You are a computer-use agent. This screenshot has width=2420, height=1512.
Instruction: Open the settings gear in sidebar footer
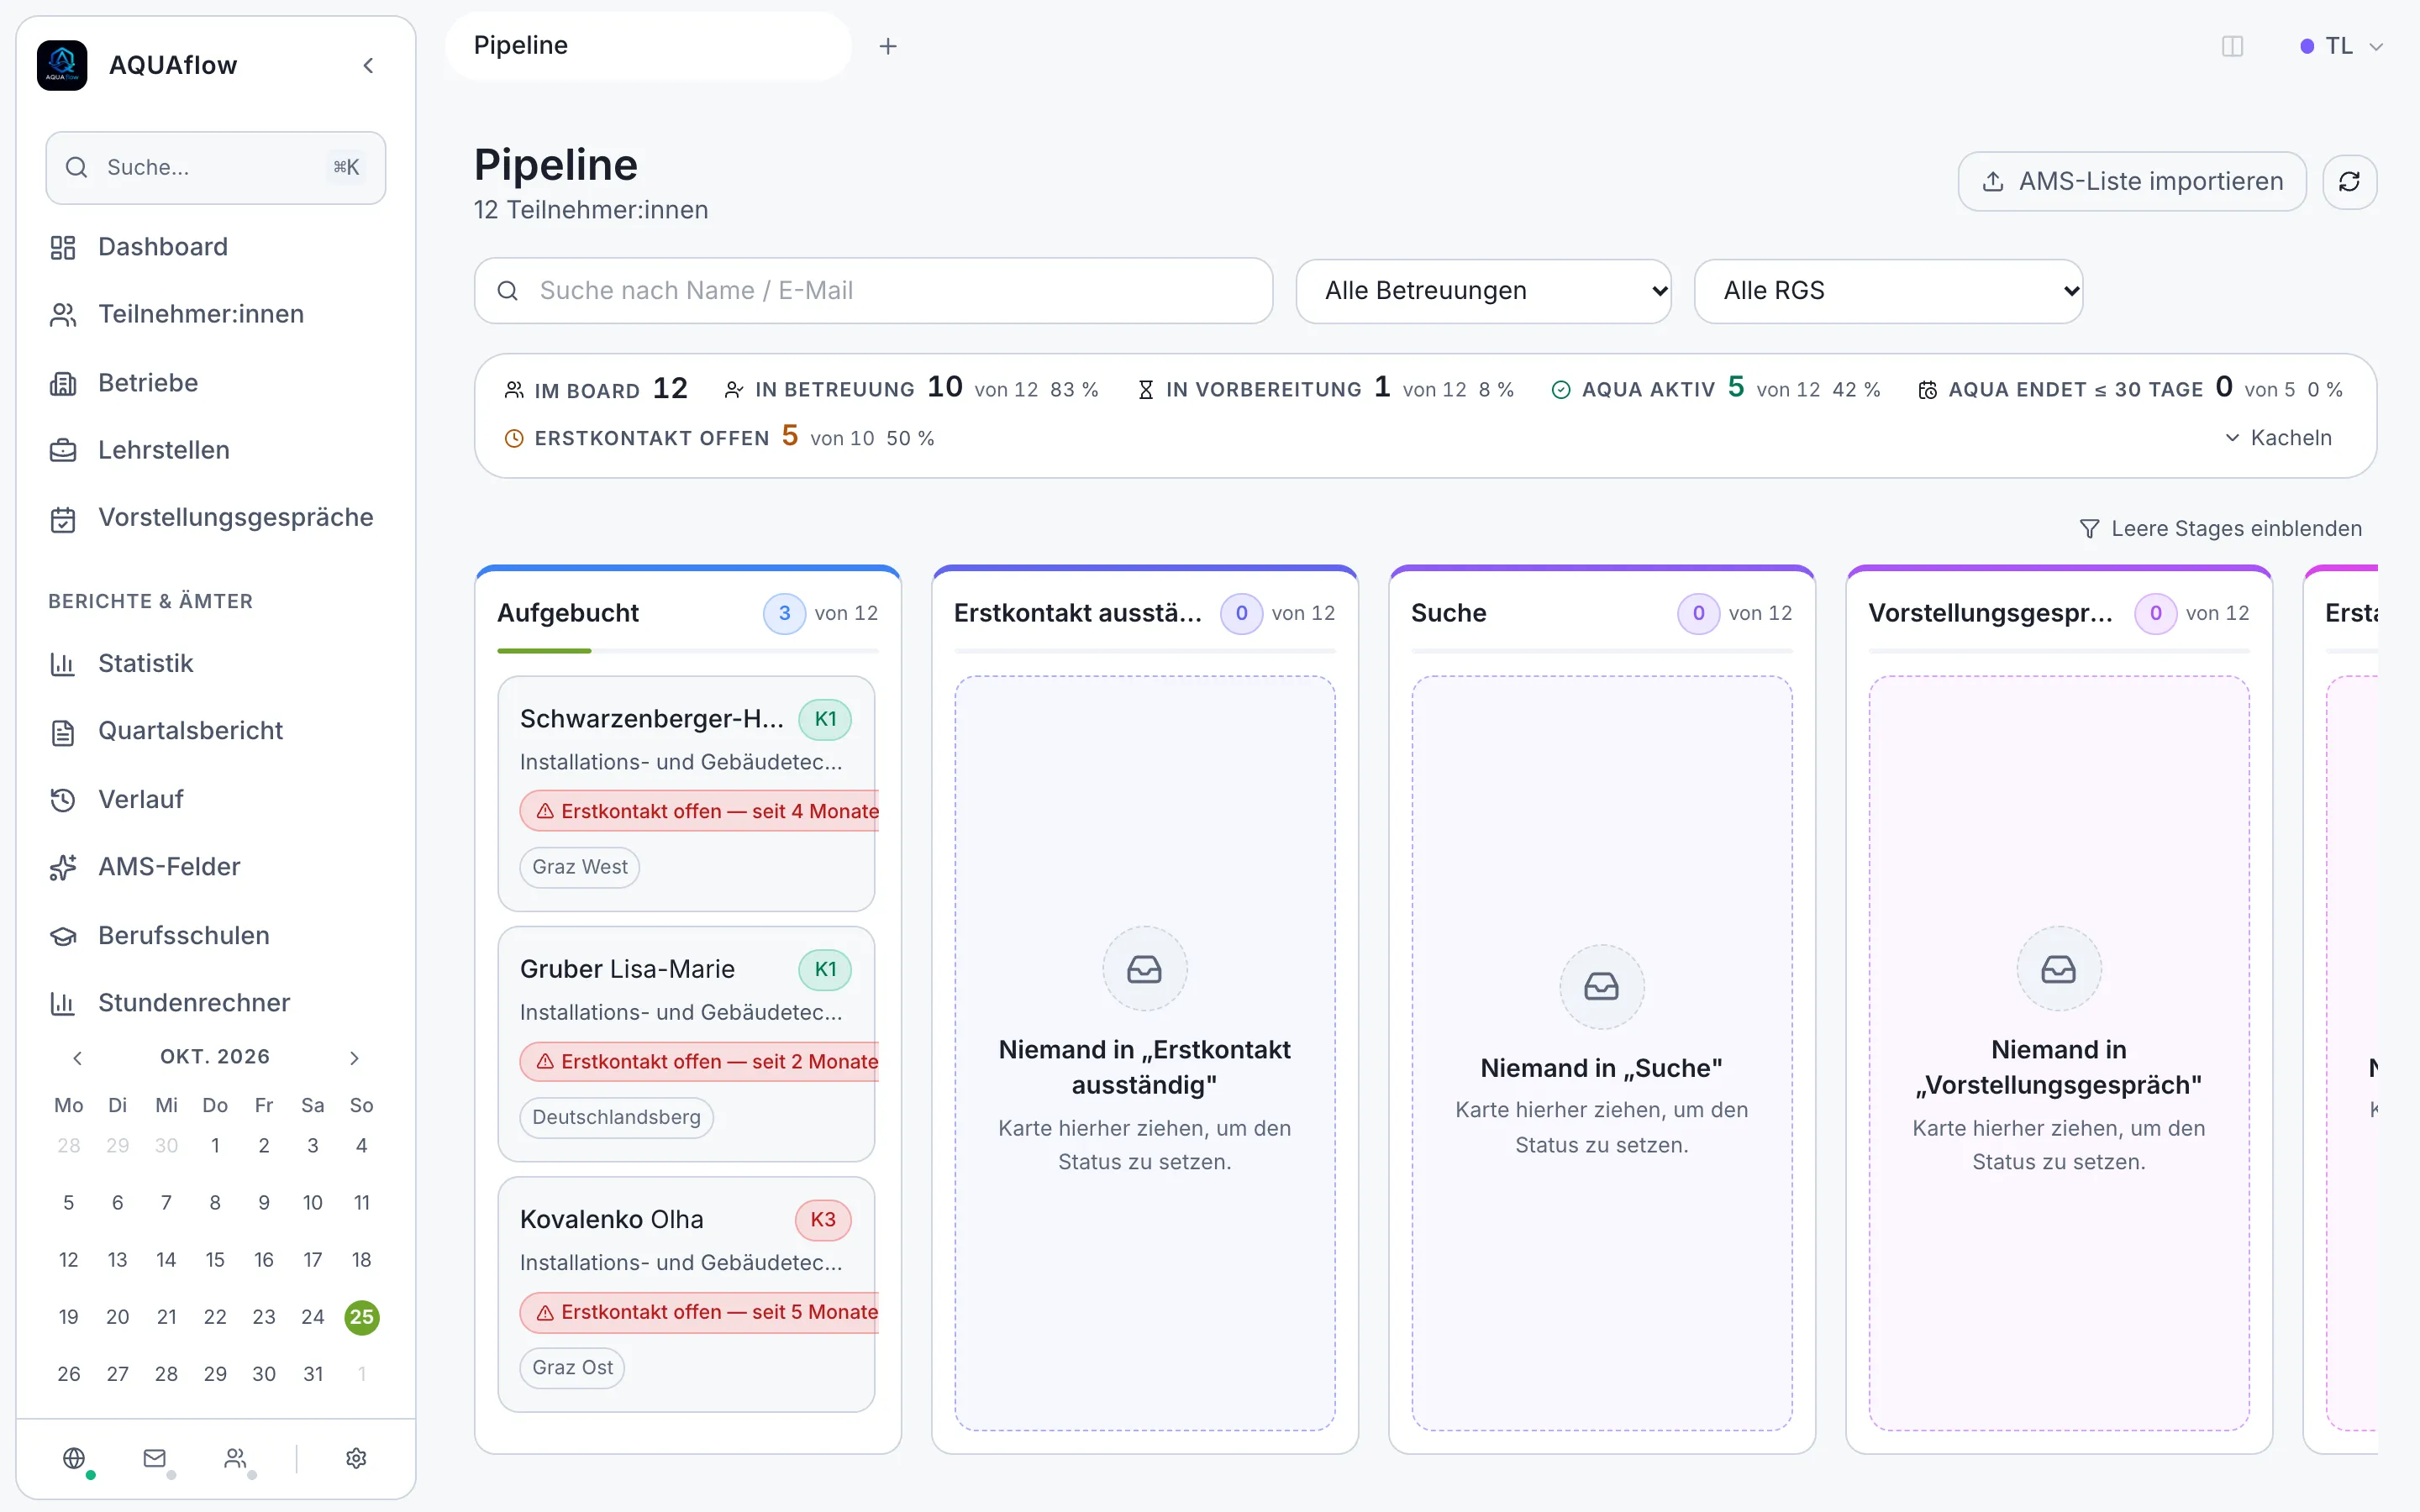356,1458
